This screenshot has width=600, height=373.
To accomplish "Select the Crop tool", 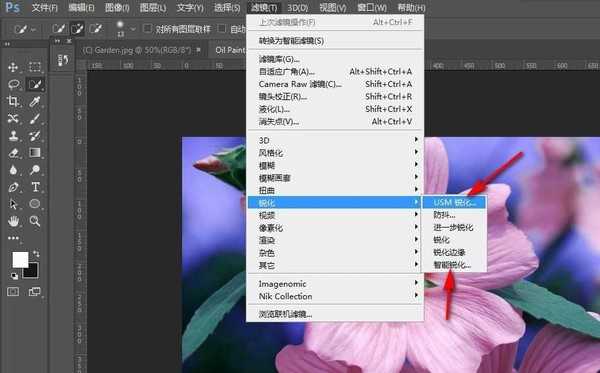I will (x=13, y=101).
